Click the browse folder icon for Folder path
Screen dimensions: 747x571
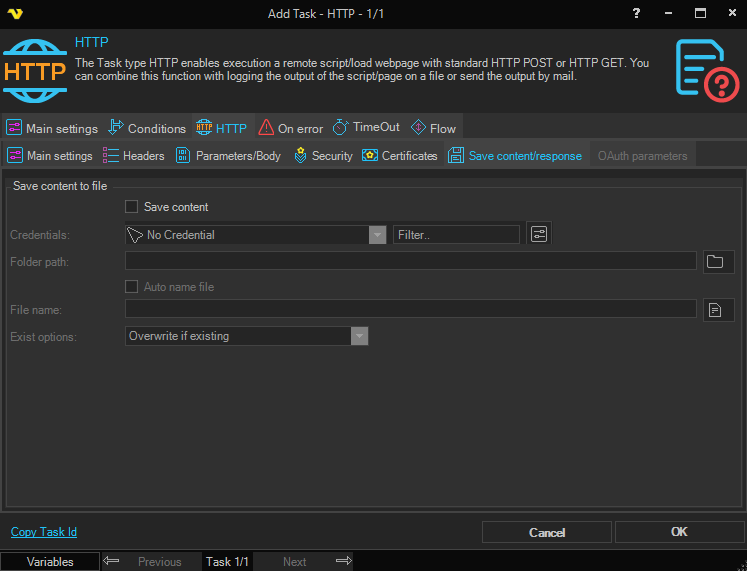pos(714,261)
